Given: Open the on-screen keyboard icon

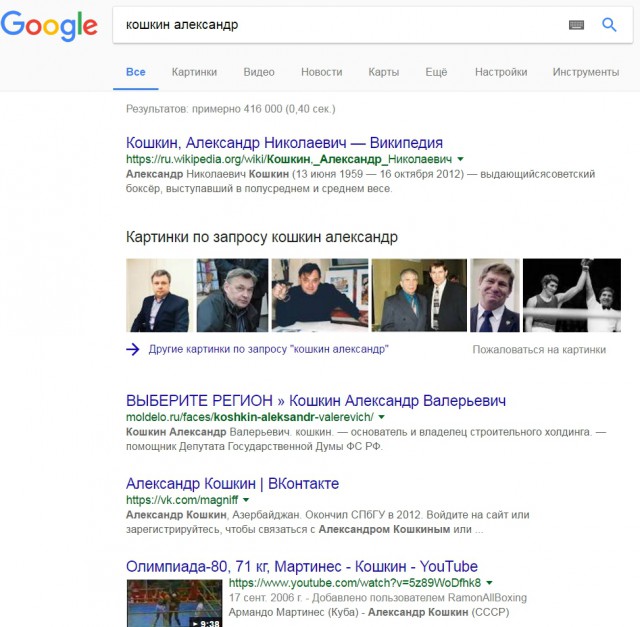Looking at the screenshot, I should 576,25.
